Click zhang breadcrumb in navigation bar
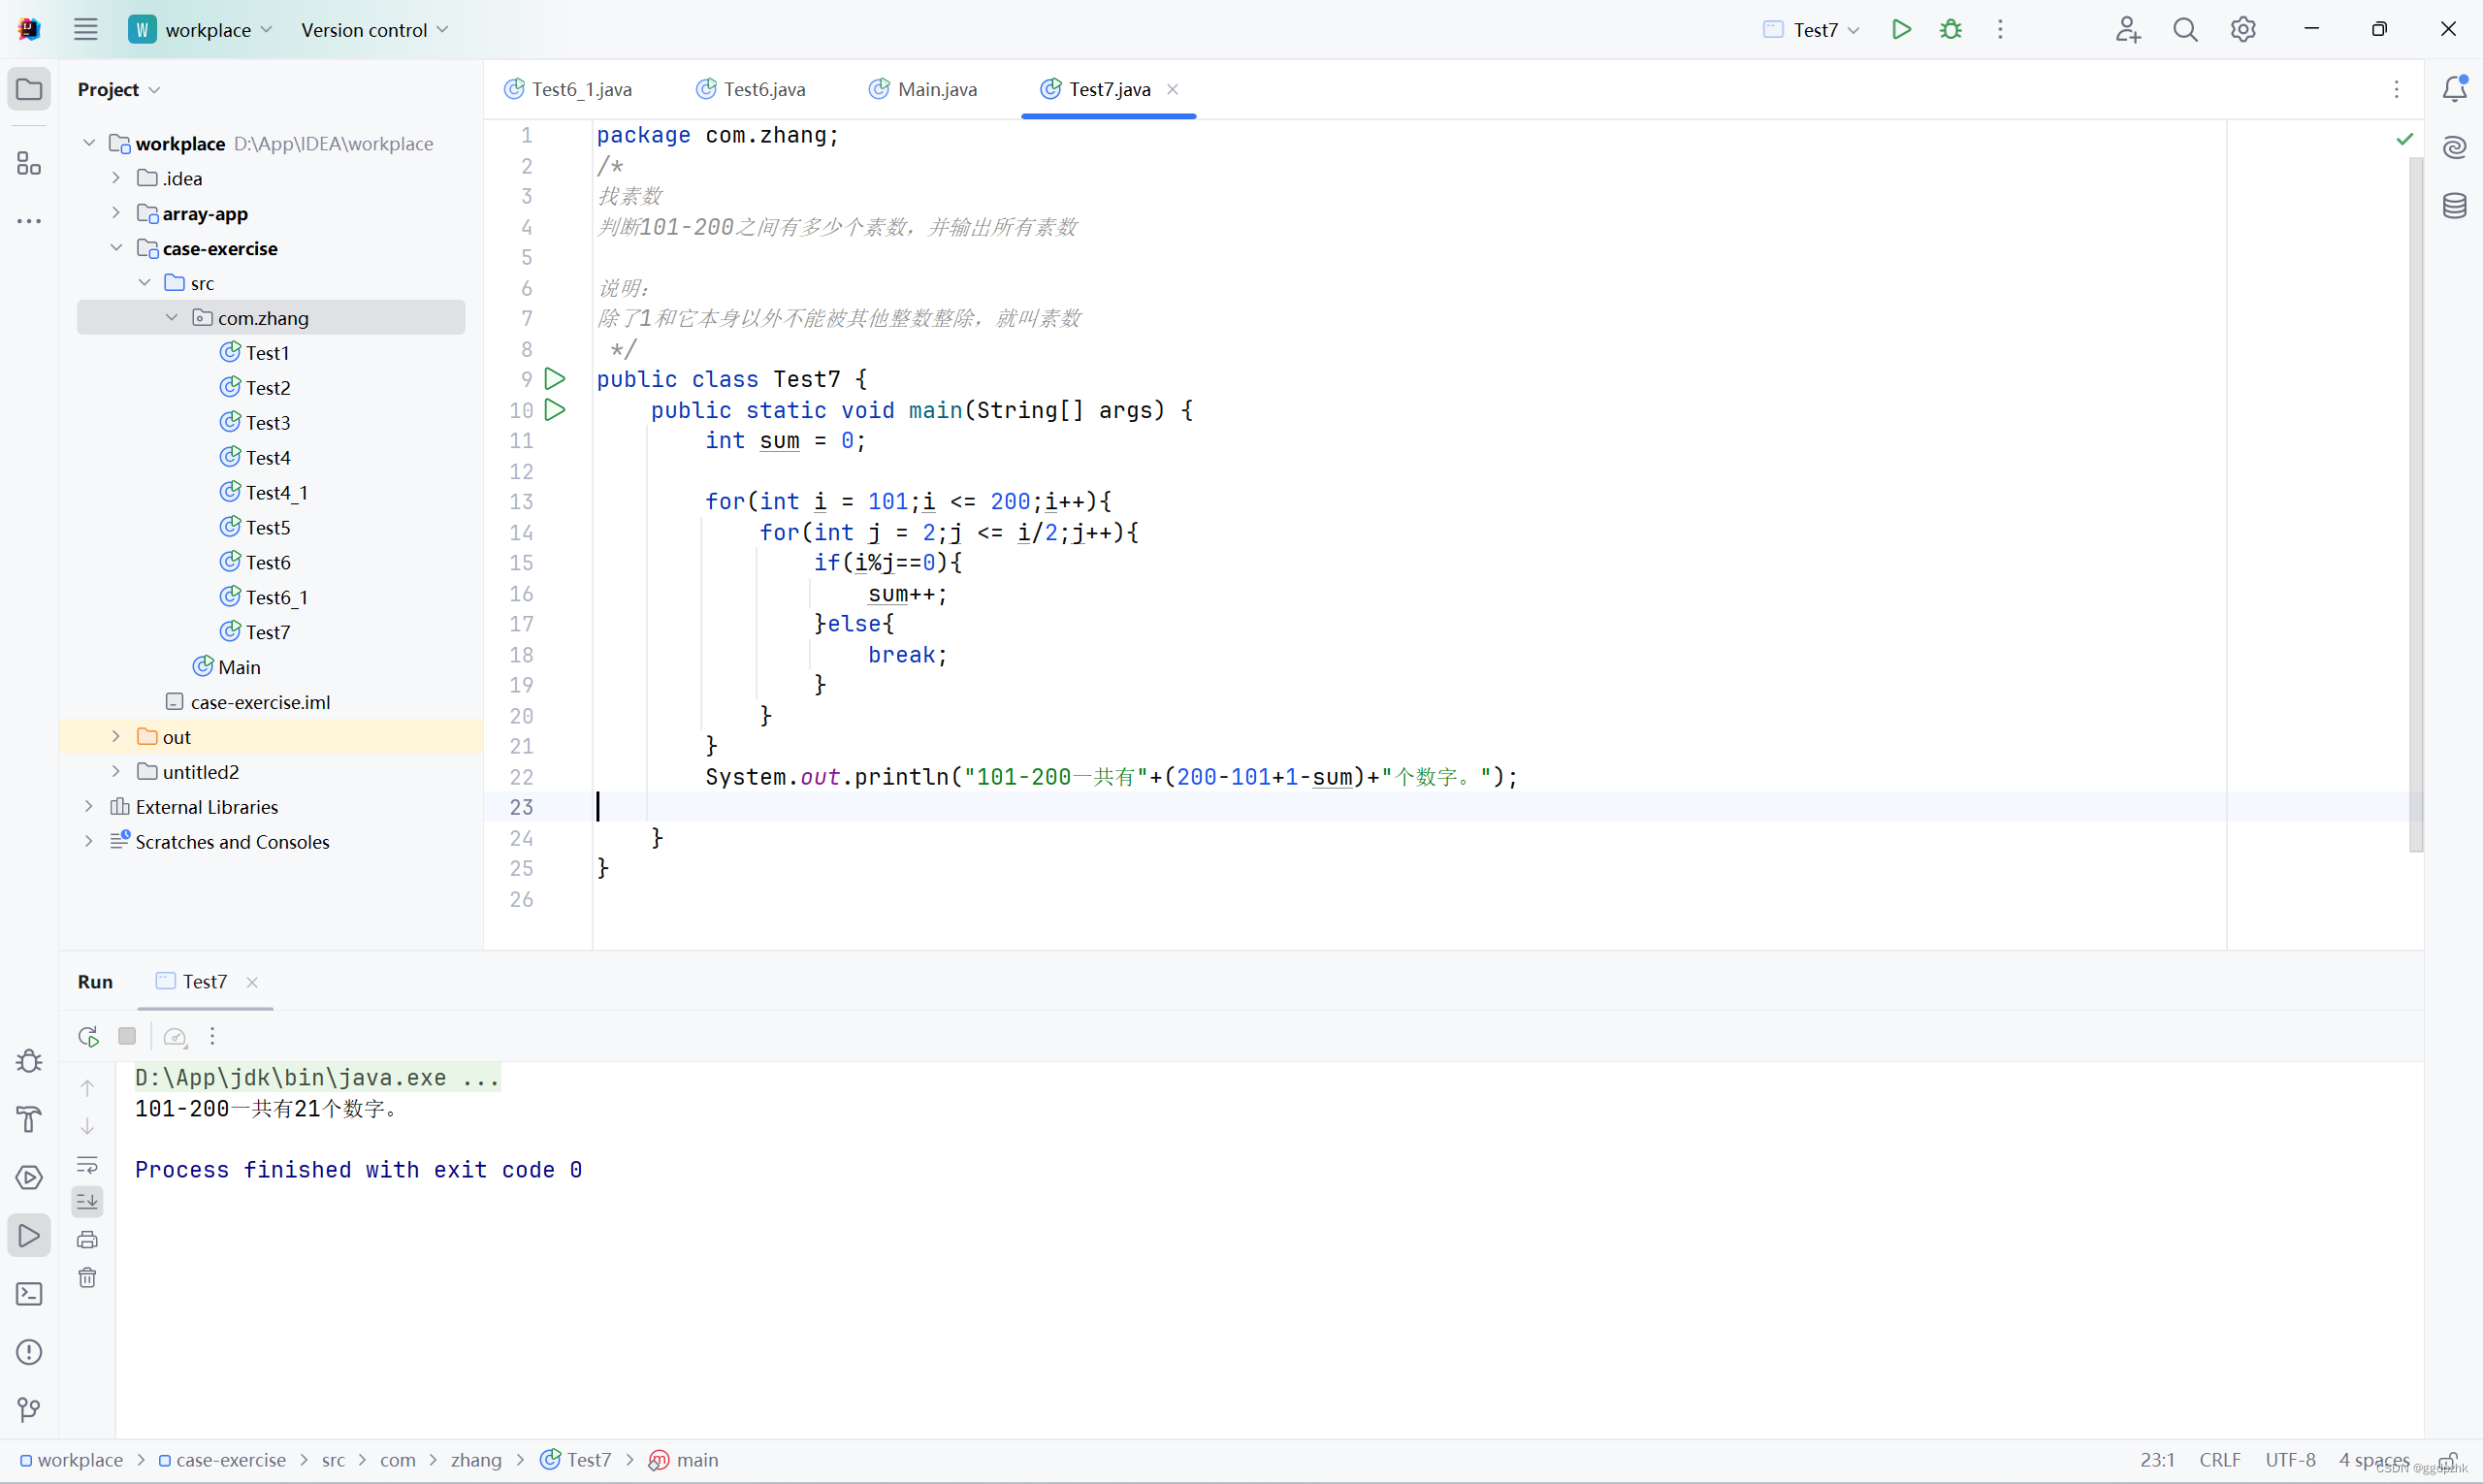2483x1484 pixels. pos(476,1460)
